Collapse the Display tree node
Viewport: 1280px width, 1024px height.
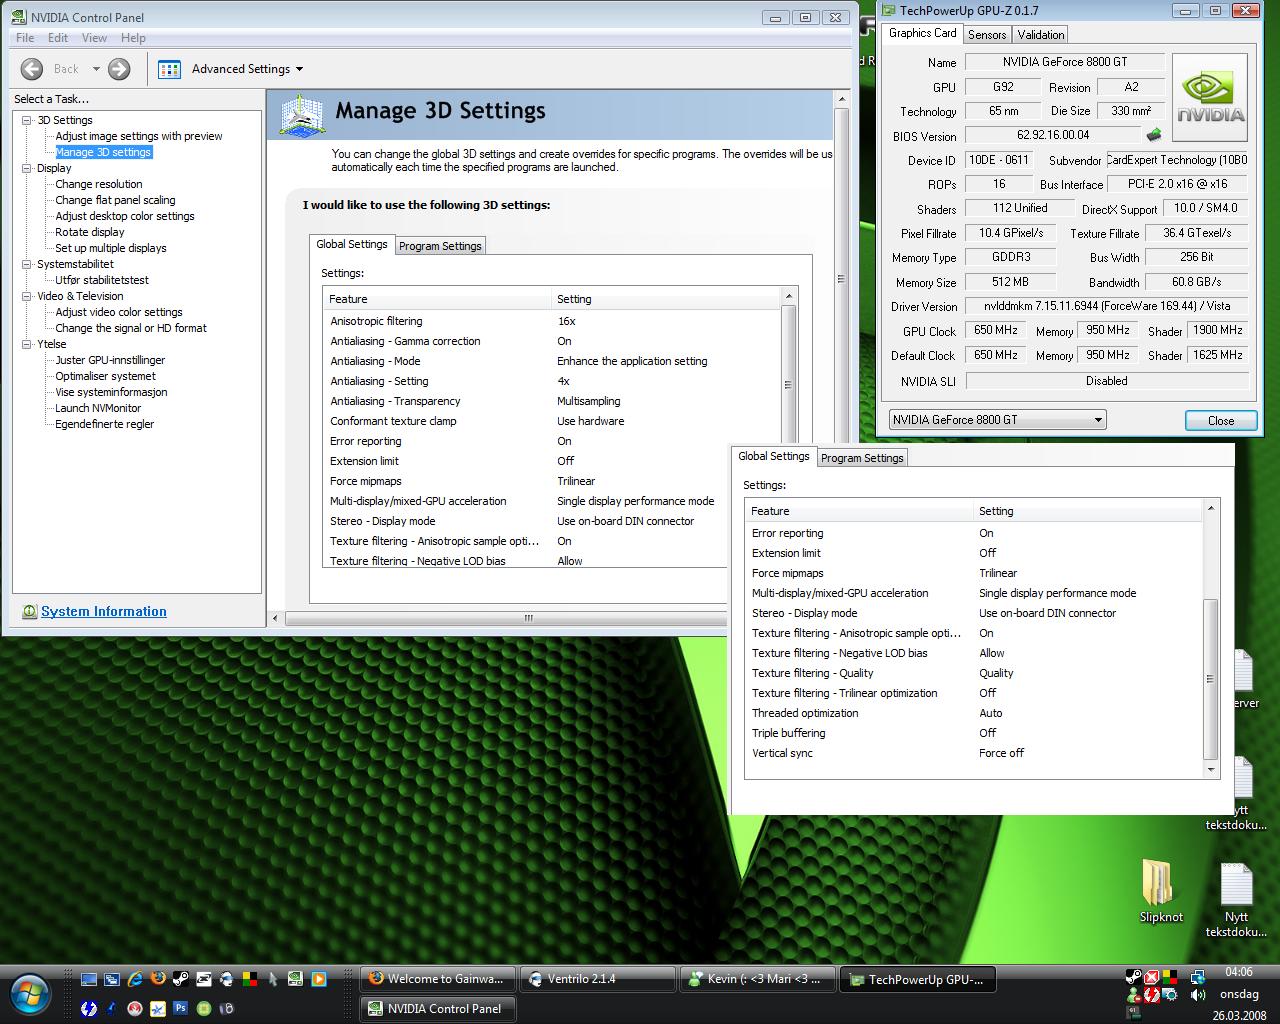pyautogui.click(x=27, y=168)
